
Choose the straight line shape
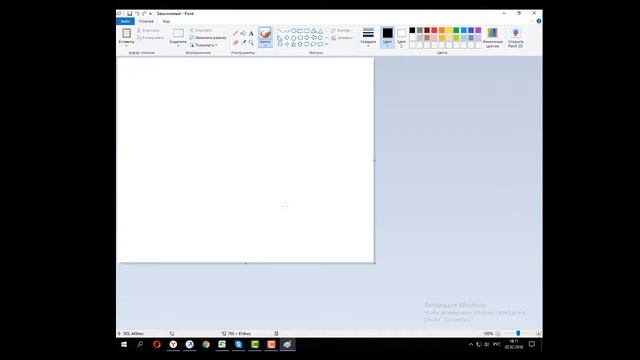pyautogui.click(x=280, y=31)
